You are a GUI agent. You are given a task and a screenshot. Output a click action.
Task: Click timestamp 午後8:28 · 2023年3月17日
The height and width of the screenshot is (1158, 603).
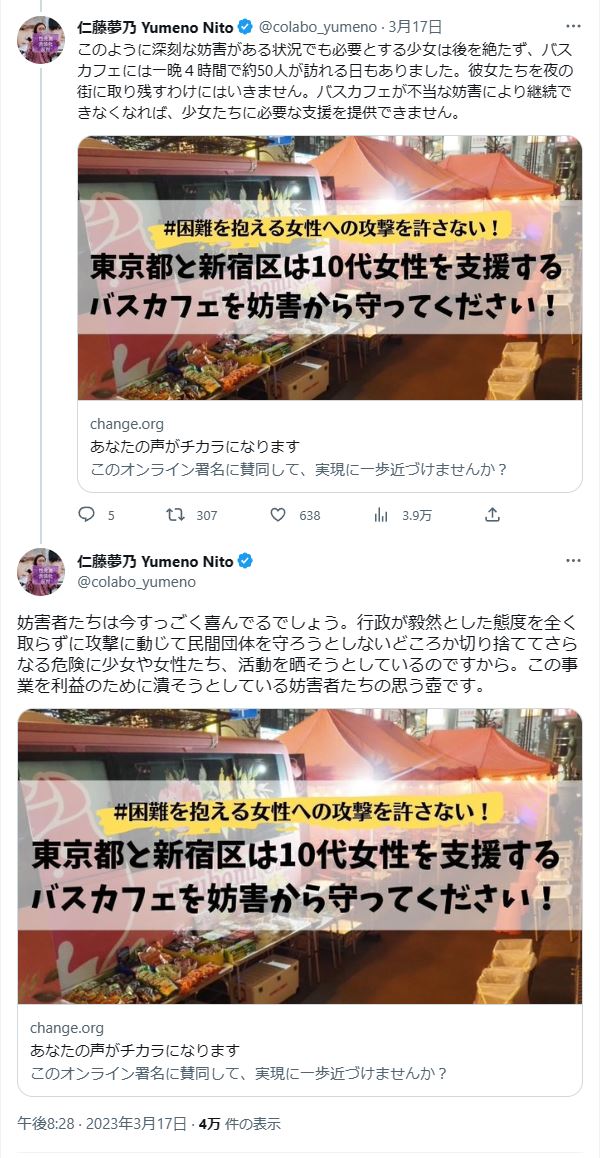102,1124
